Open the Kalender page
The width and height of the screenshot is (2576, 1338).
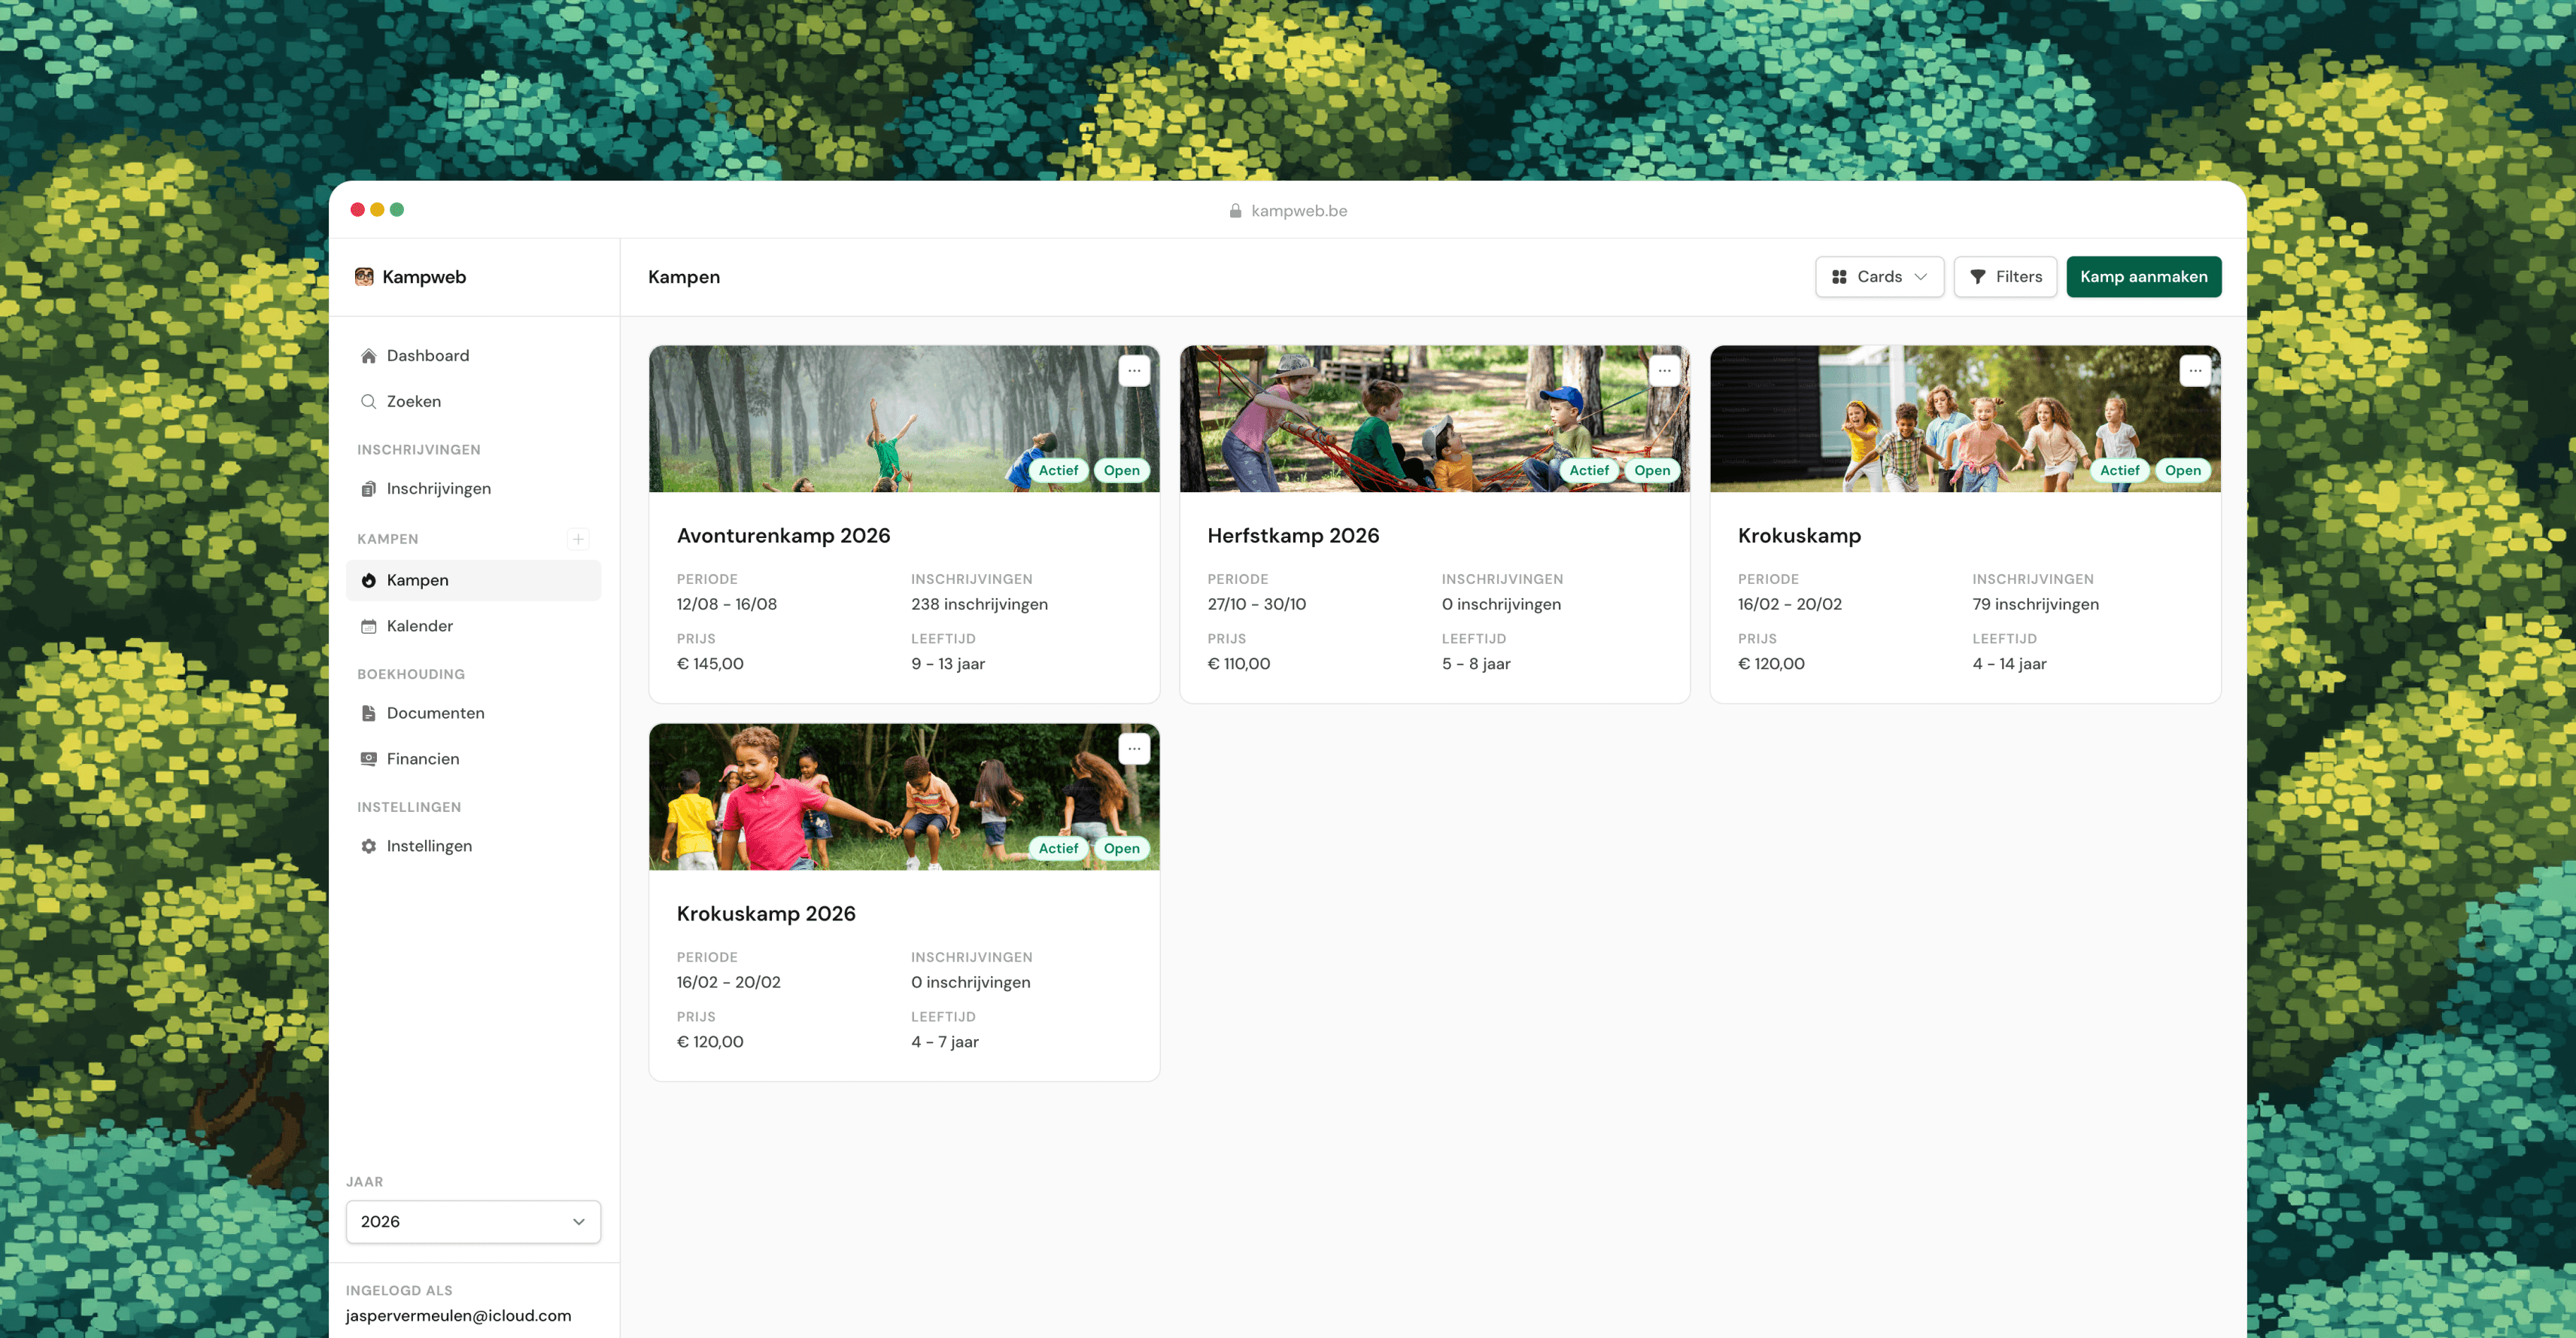click(419, 626)
